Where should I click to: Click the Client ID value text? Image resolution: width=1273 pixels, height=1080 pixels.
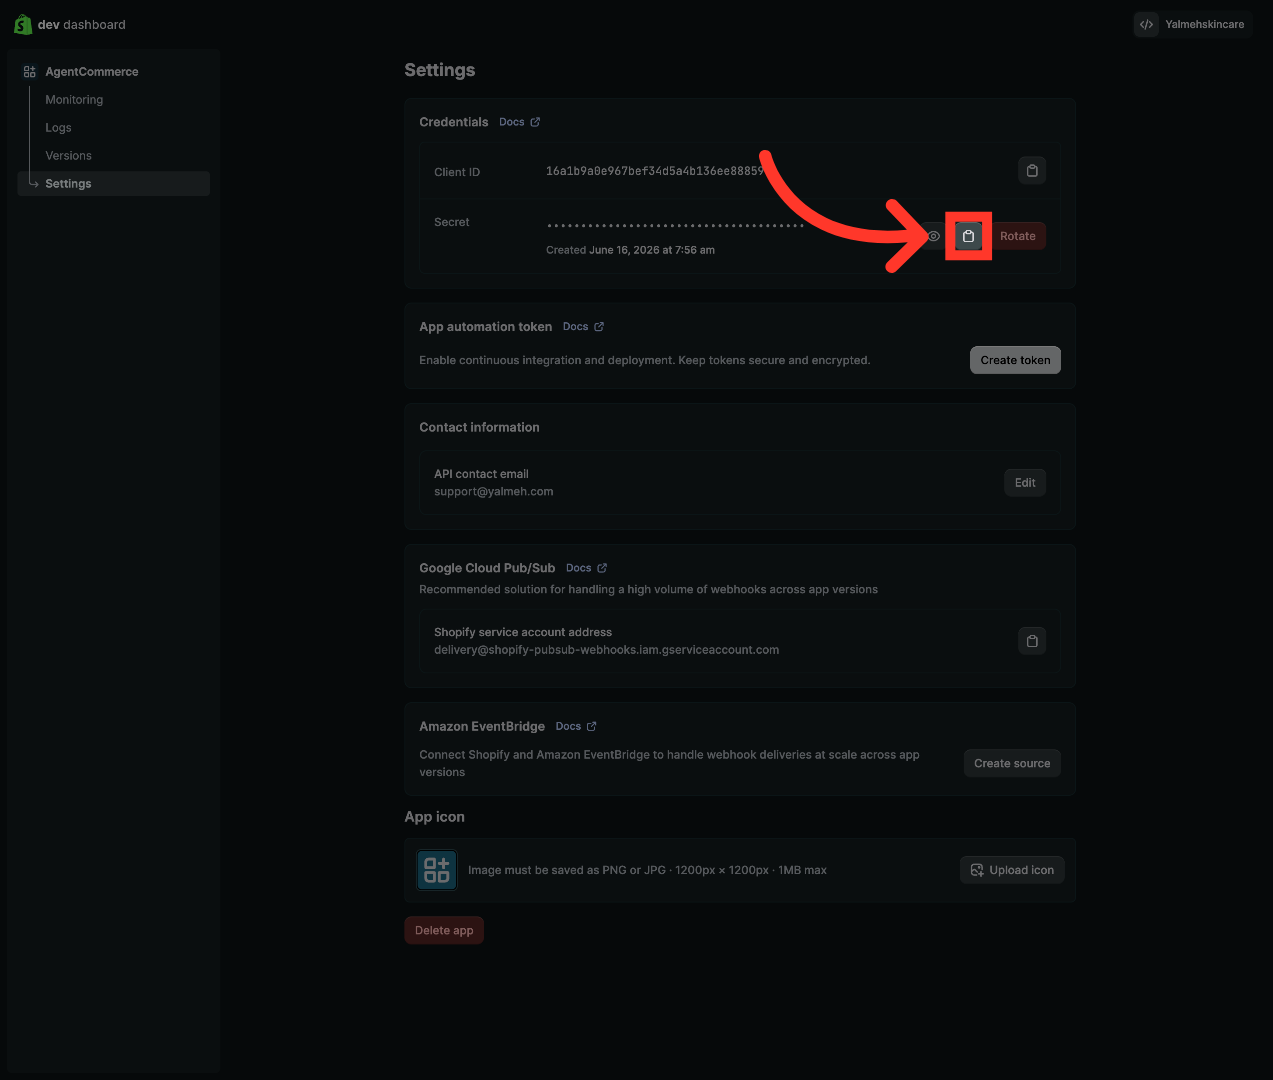pos(655,171)
